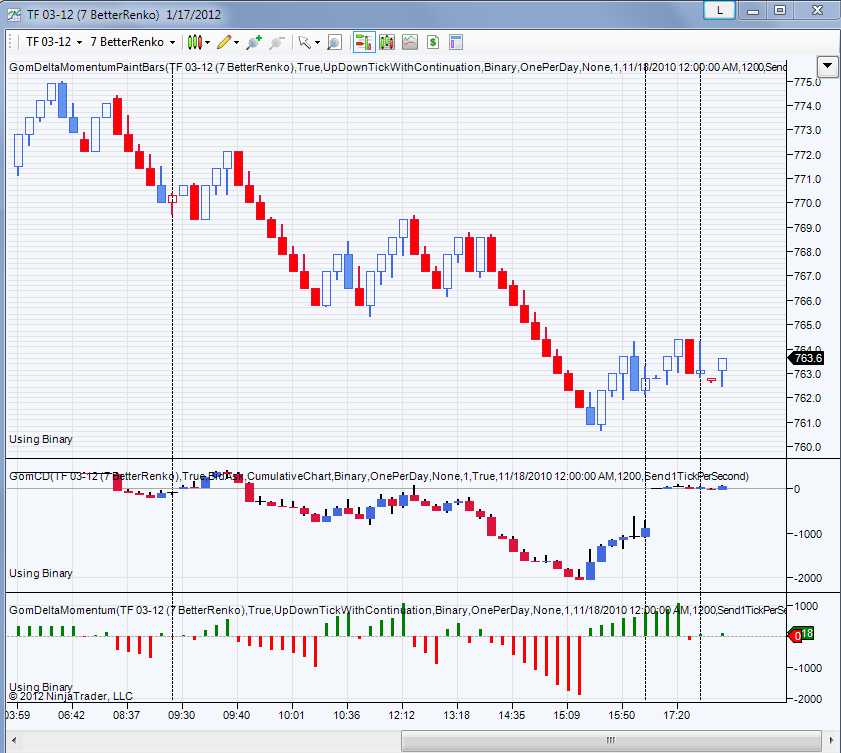841x753 pixels.
Task: Click the red 0 momentum value marker
Action: point(794,636)
